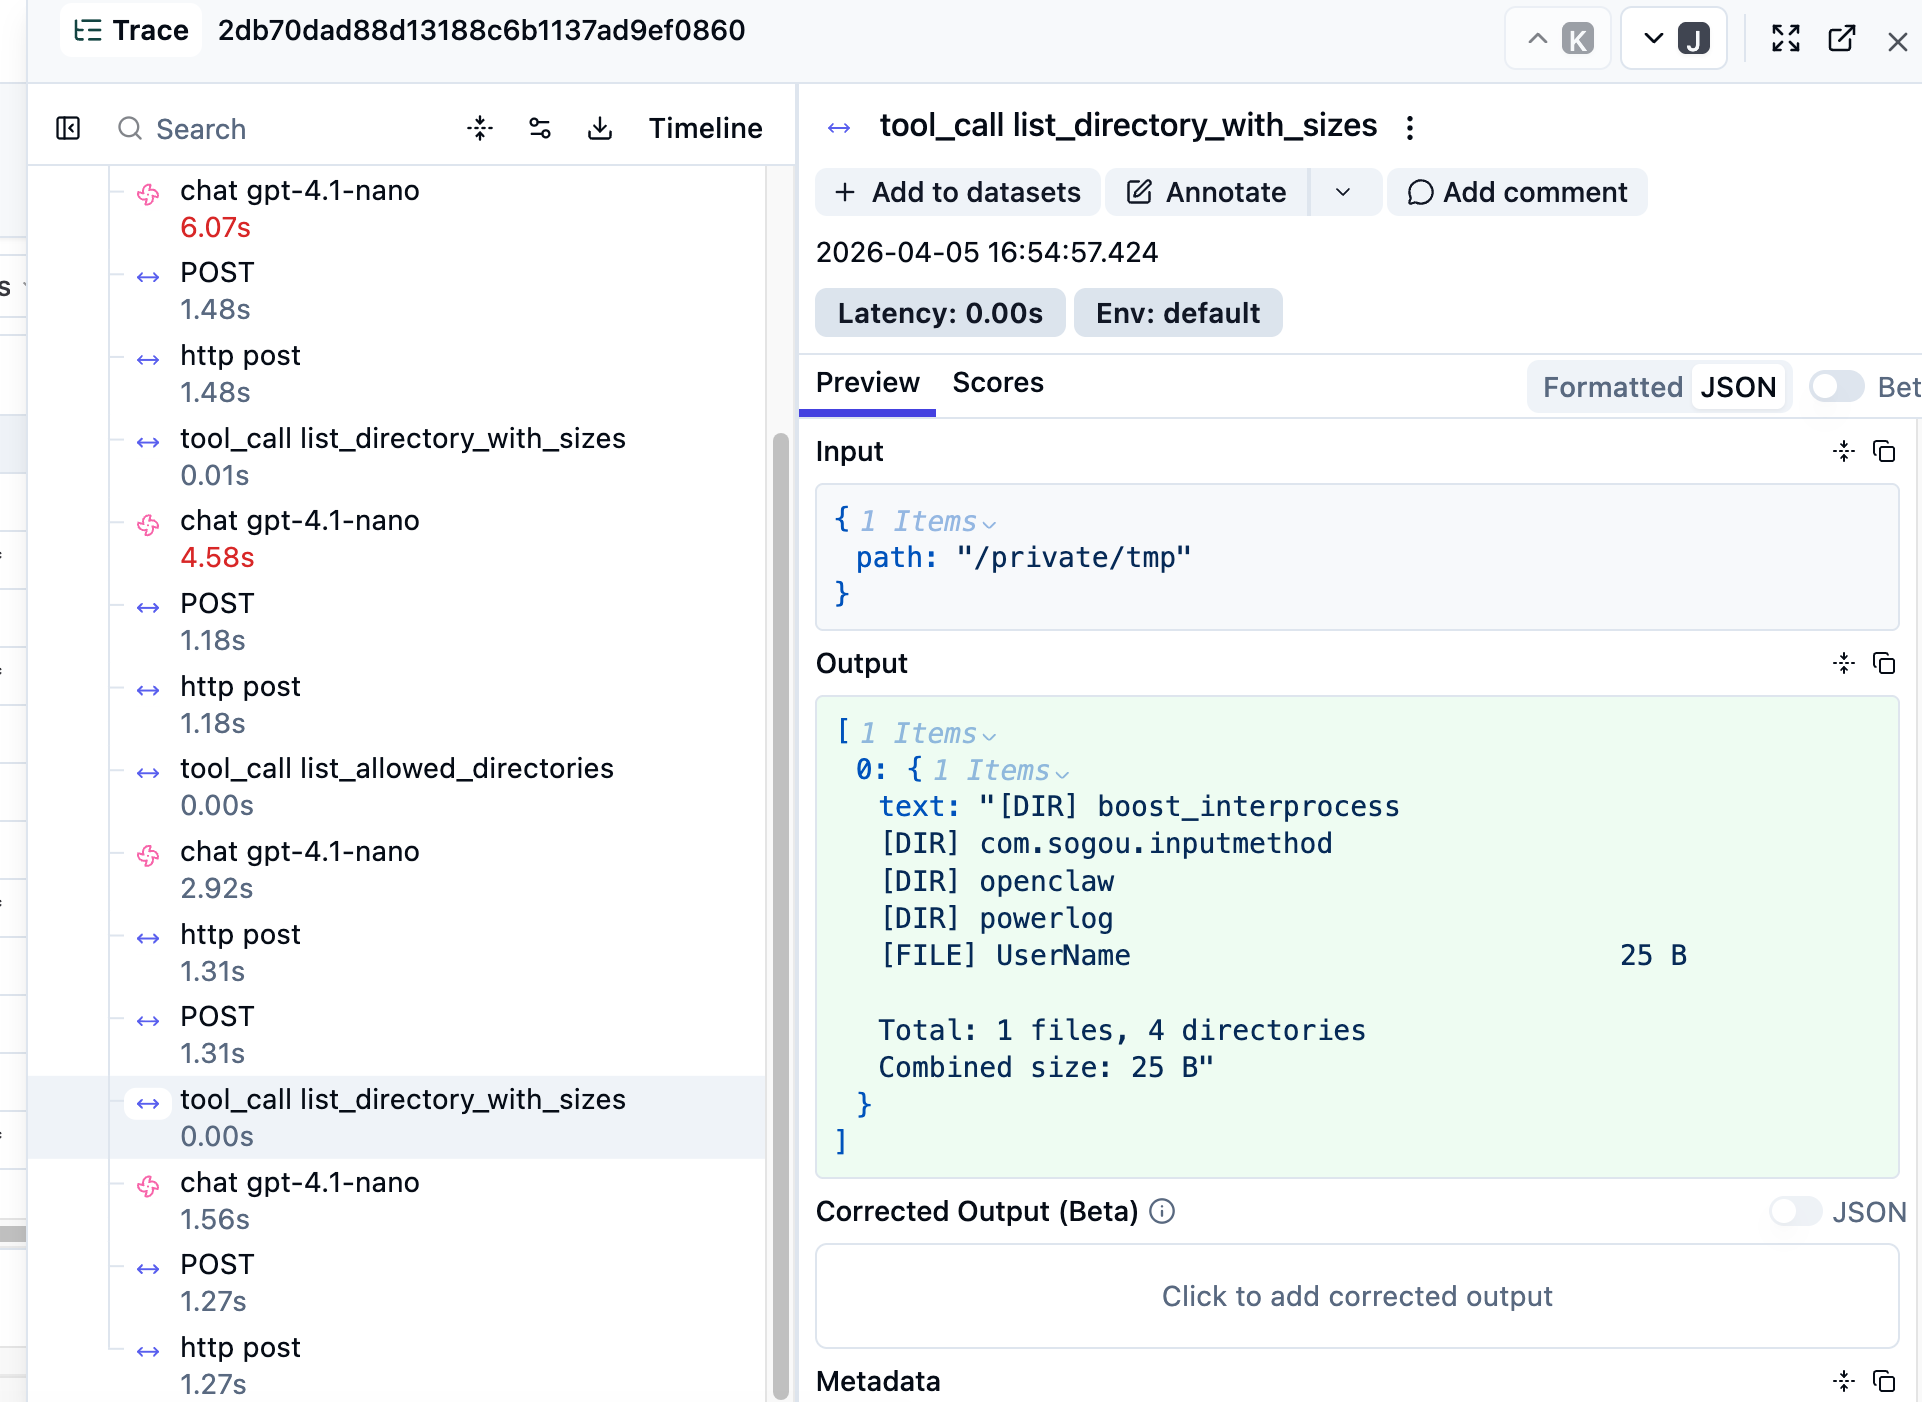Open trace in new window icon
The width and height of the screenshot is (1922, 1402).
(1841, 39)
